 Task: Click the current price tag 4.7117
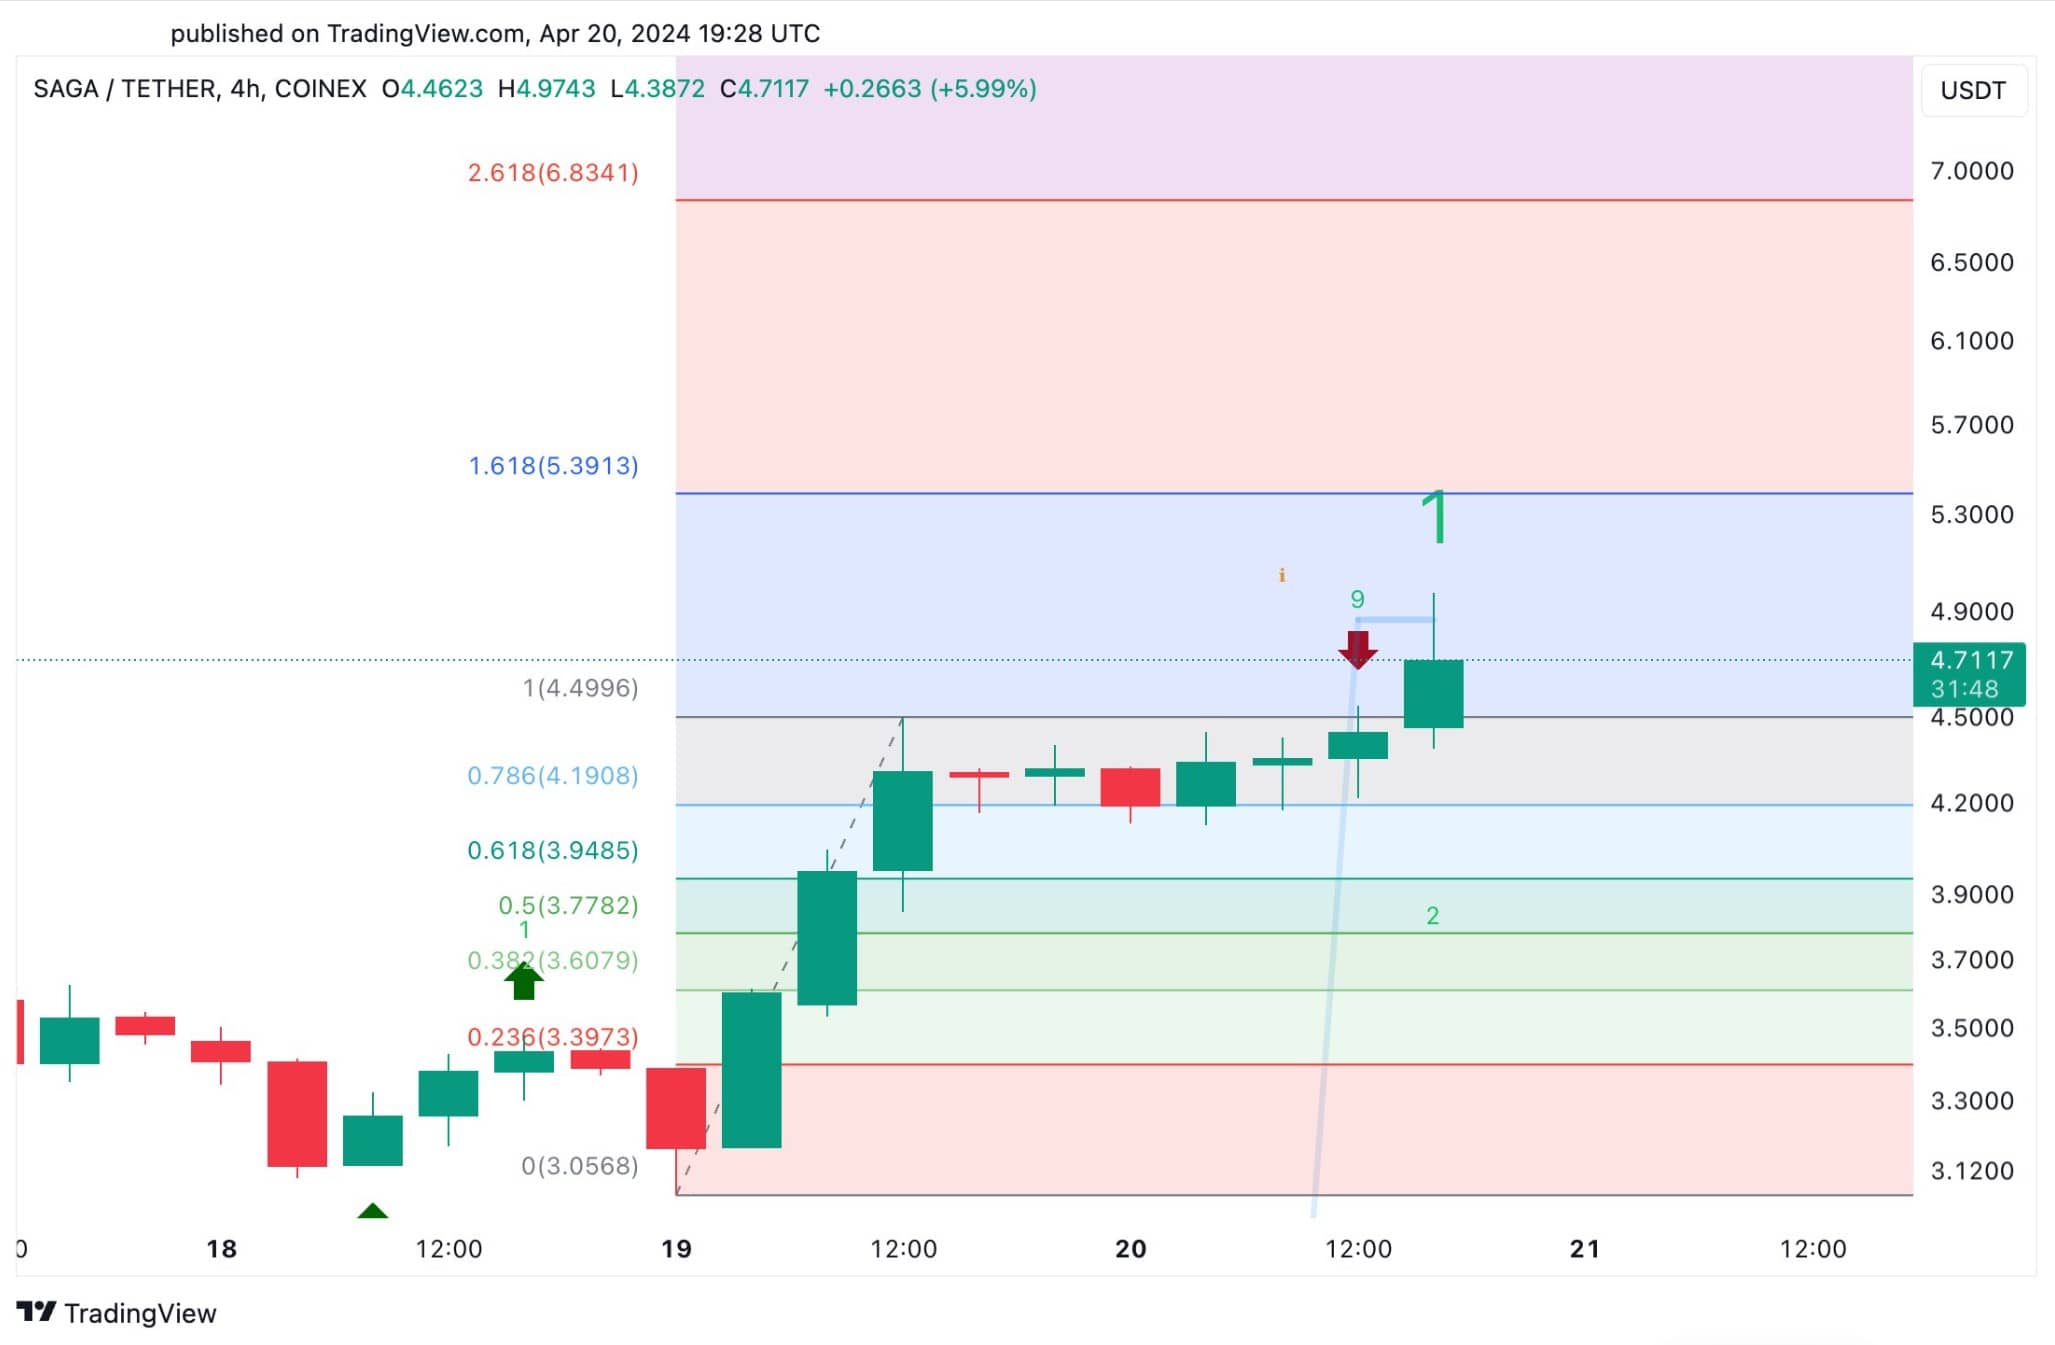coord(1969,674)
